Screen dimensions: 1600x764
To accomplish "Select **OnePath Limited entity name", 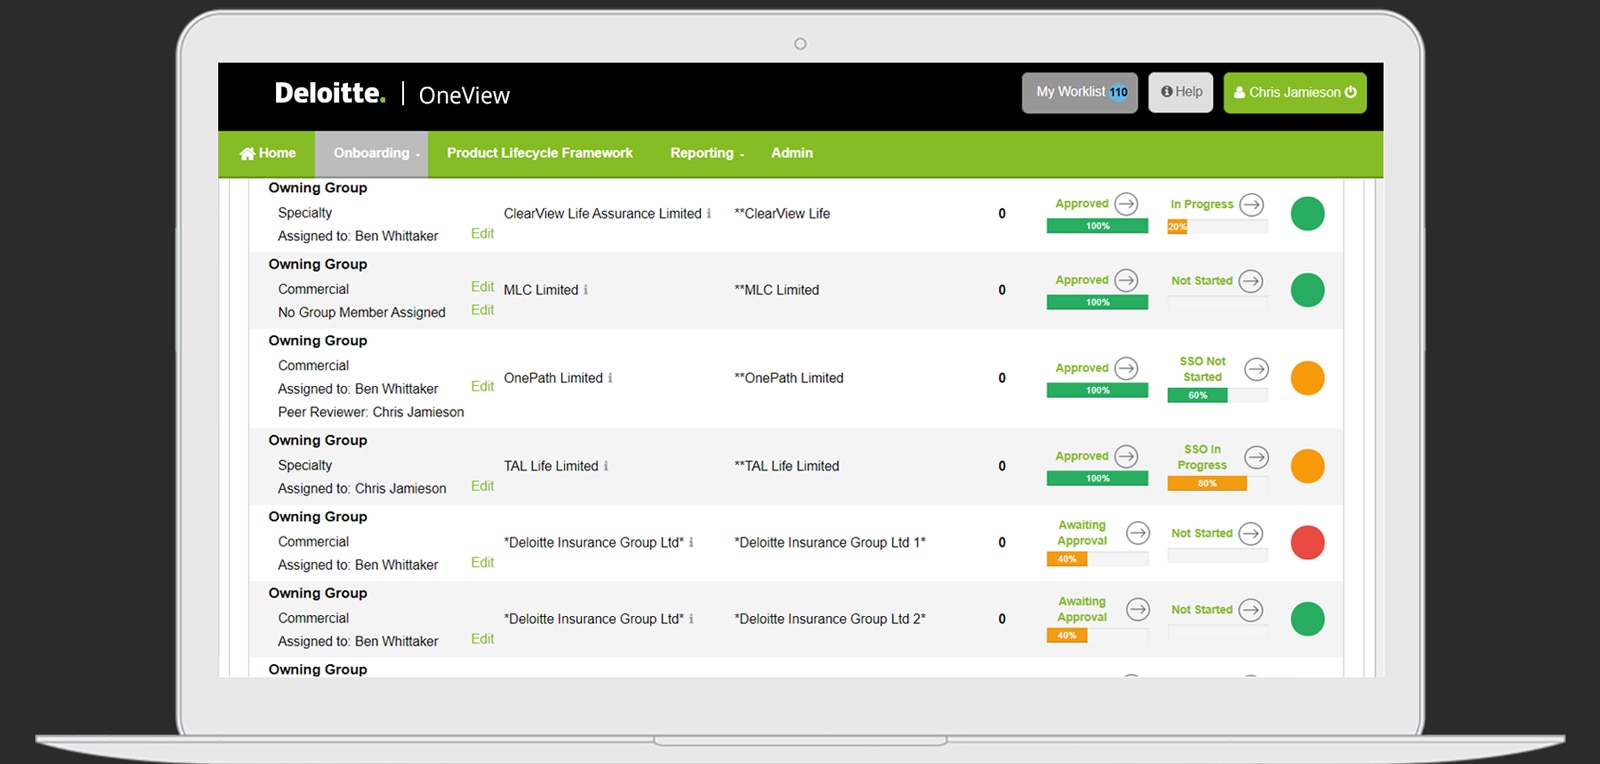I will pyautogui.click(x=789, y=378).
